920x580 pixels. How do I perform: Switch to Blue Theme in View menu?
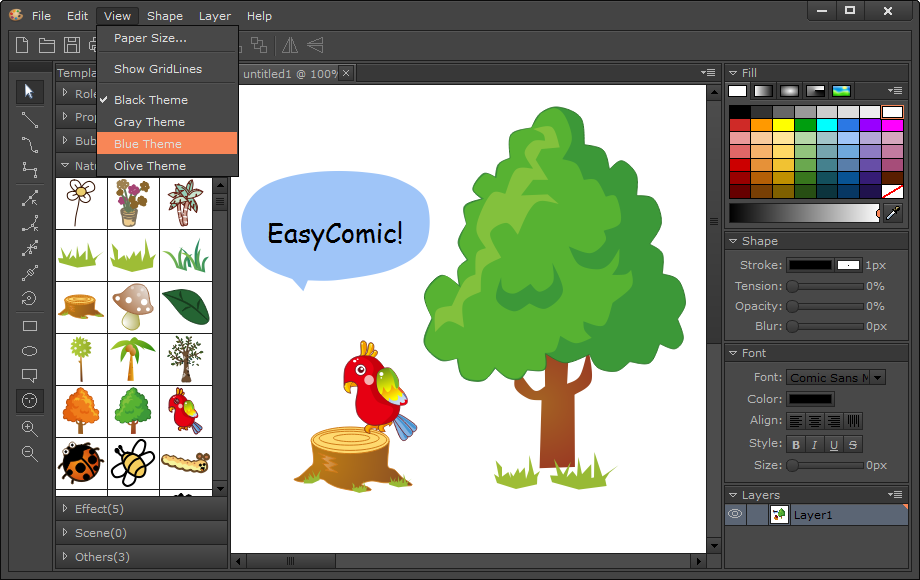pos(148,144)
